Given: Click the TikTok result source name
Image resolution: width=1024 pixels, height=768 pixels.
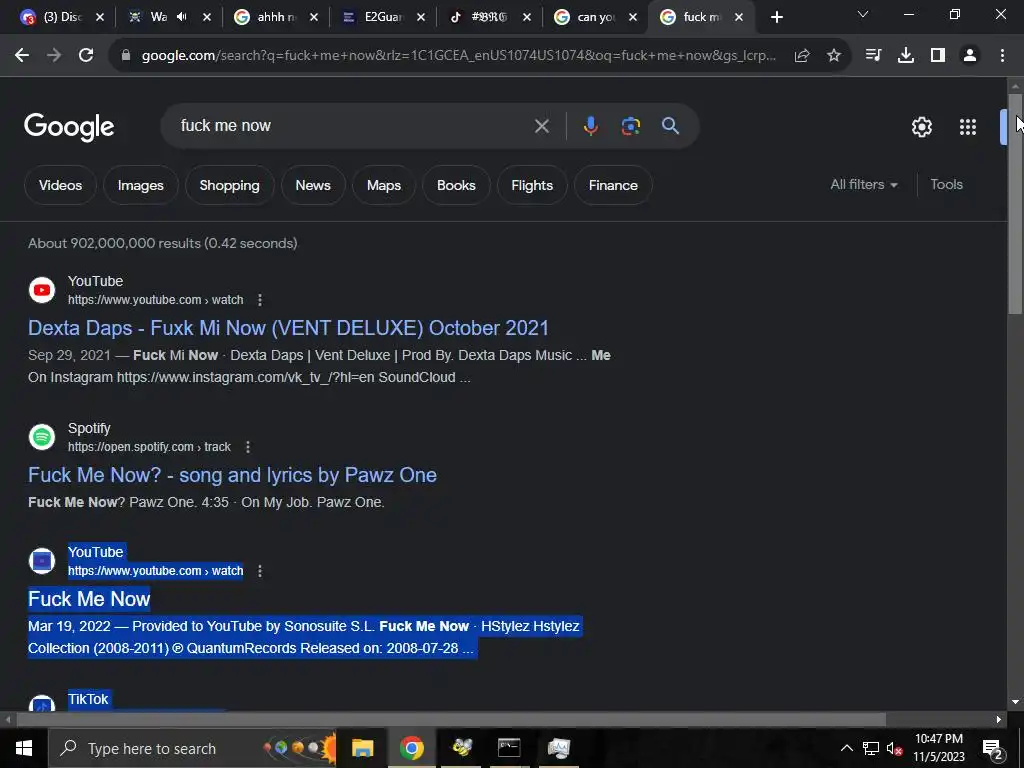Looking at the screenshot, I should pyautogui.click(x=88, y=699).
